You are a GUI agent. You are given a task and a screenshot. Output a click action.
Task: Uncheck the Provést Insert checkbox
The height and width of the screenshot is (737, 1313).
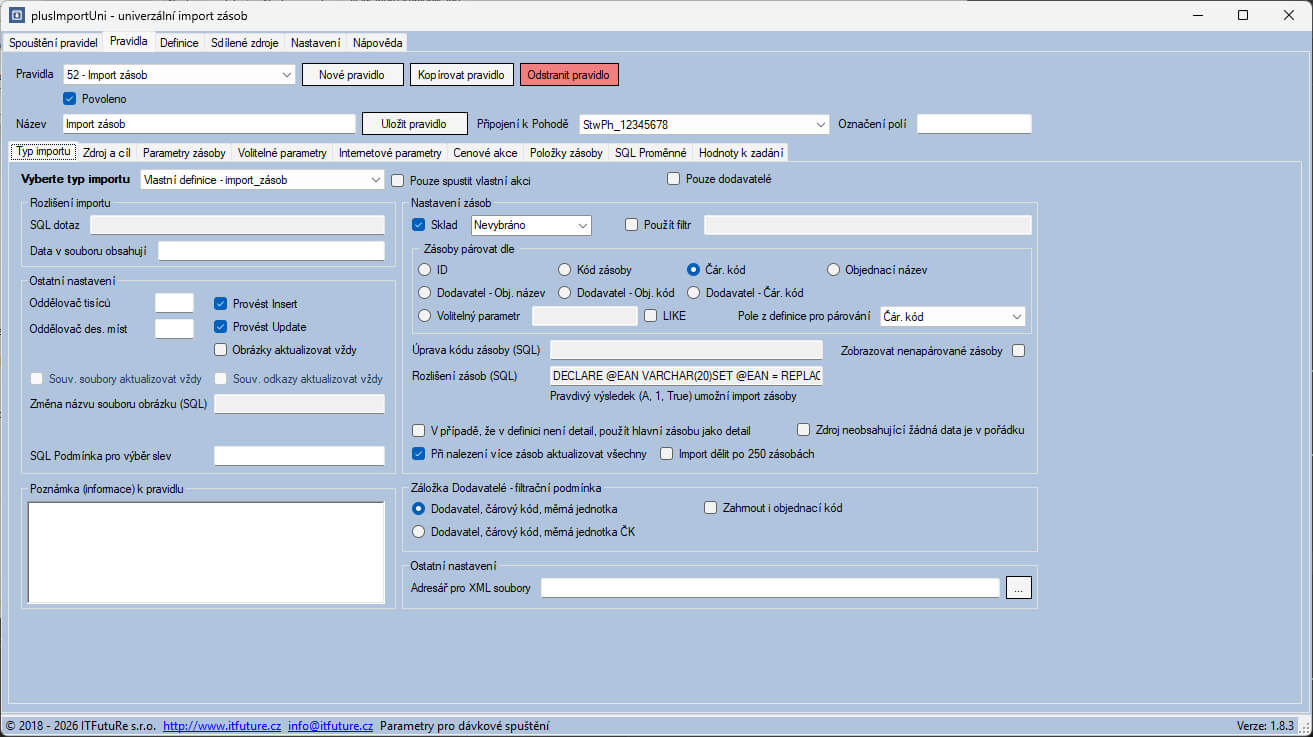(x=222, y=304)
